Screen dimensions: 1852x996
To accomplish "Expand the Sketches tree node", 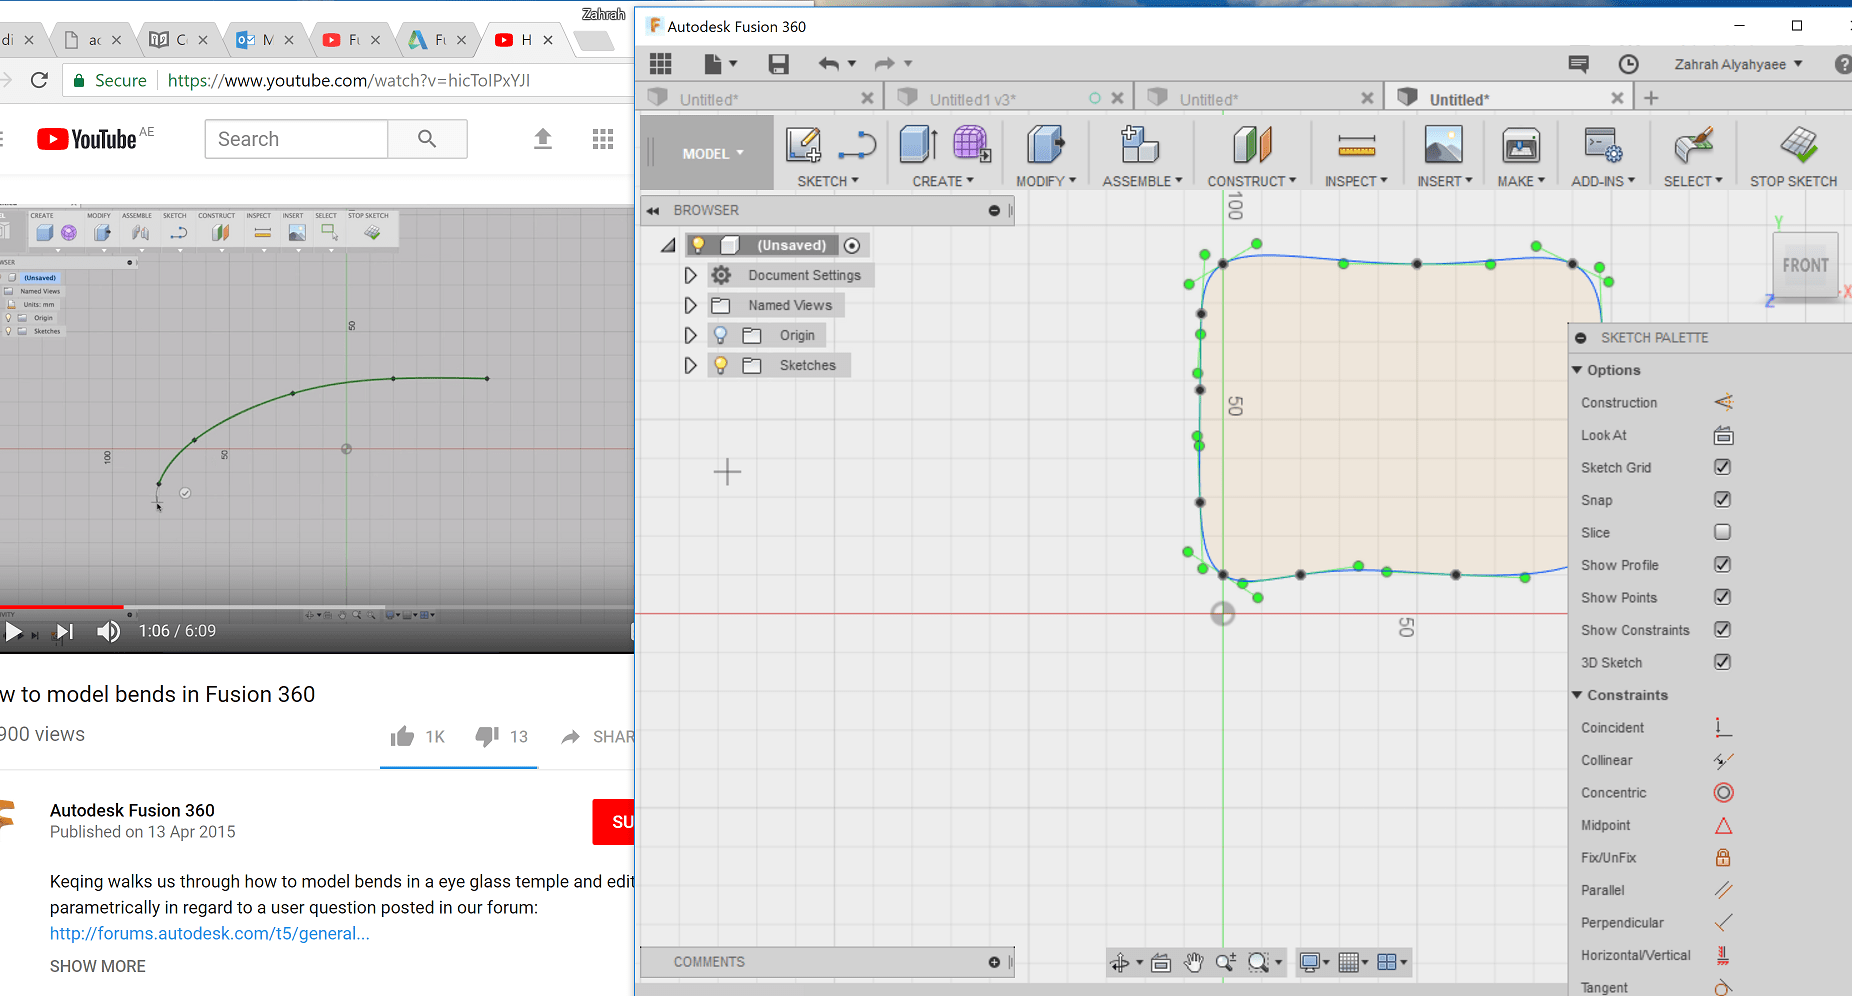I will 690,365.
